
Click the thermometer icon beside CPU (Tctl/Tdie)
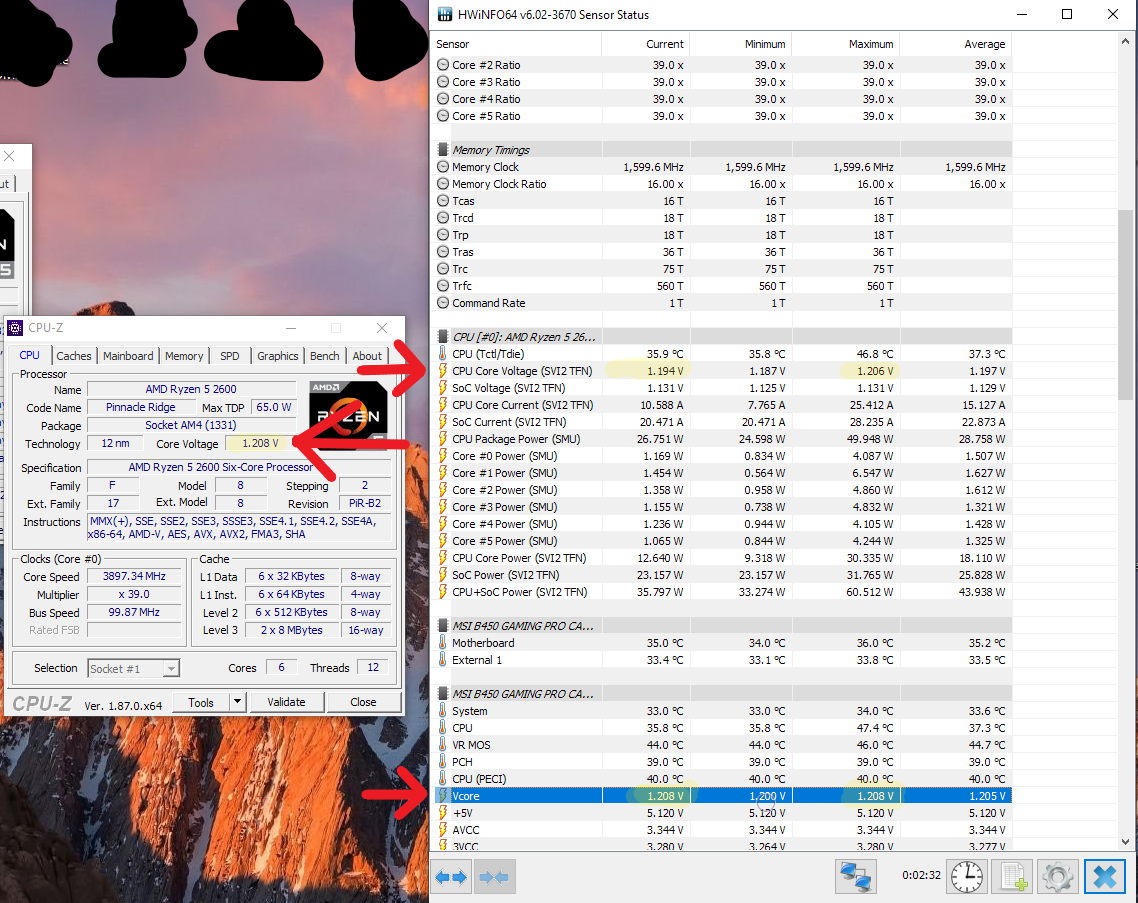(443, 354)
